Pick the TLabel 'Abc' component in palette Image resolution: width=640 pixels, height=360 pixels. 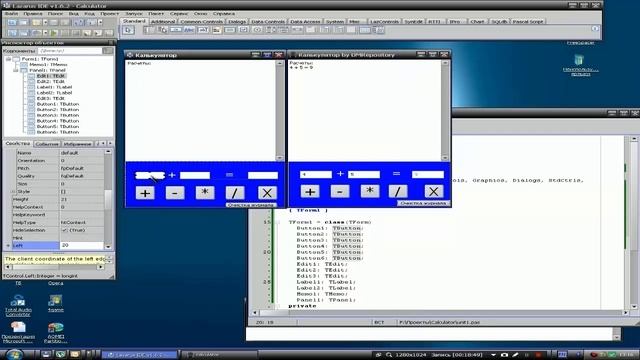click(x=189, y=30)
